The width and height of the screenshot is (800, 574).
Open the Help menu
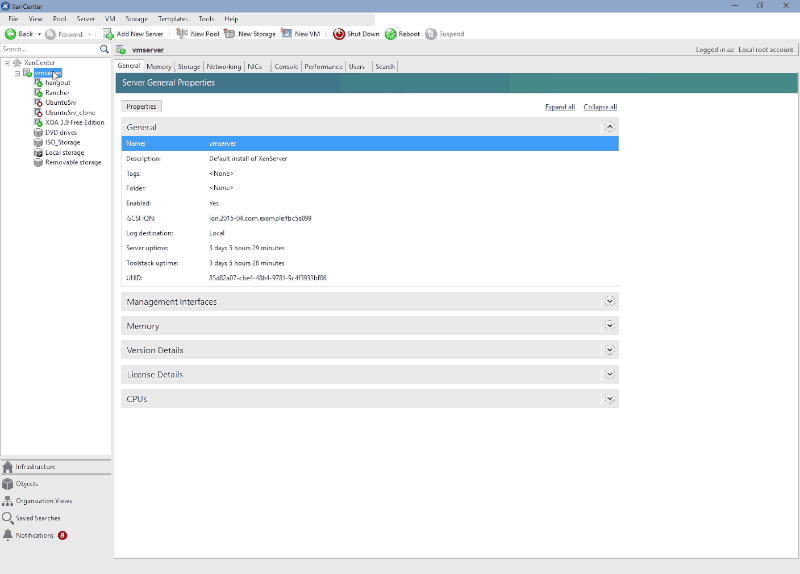(x=231, y=19)
